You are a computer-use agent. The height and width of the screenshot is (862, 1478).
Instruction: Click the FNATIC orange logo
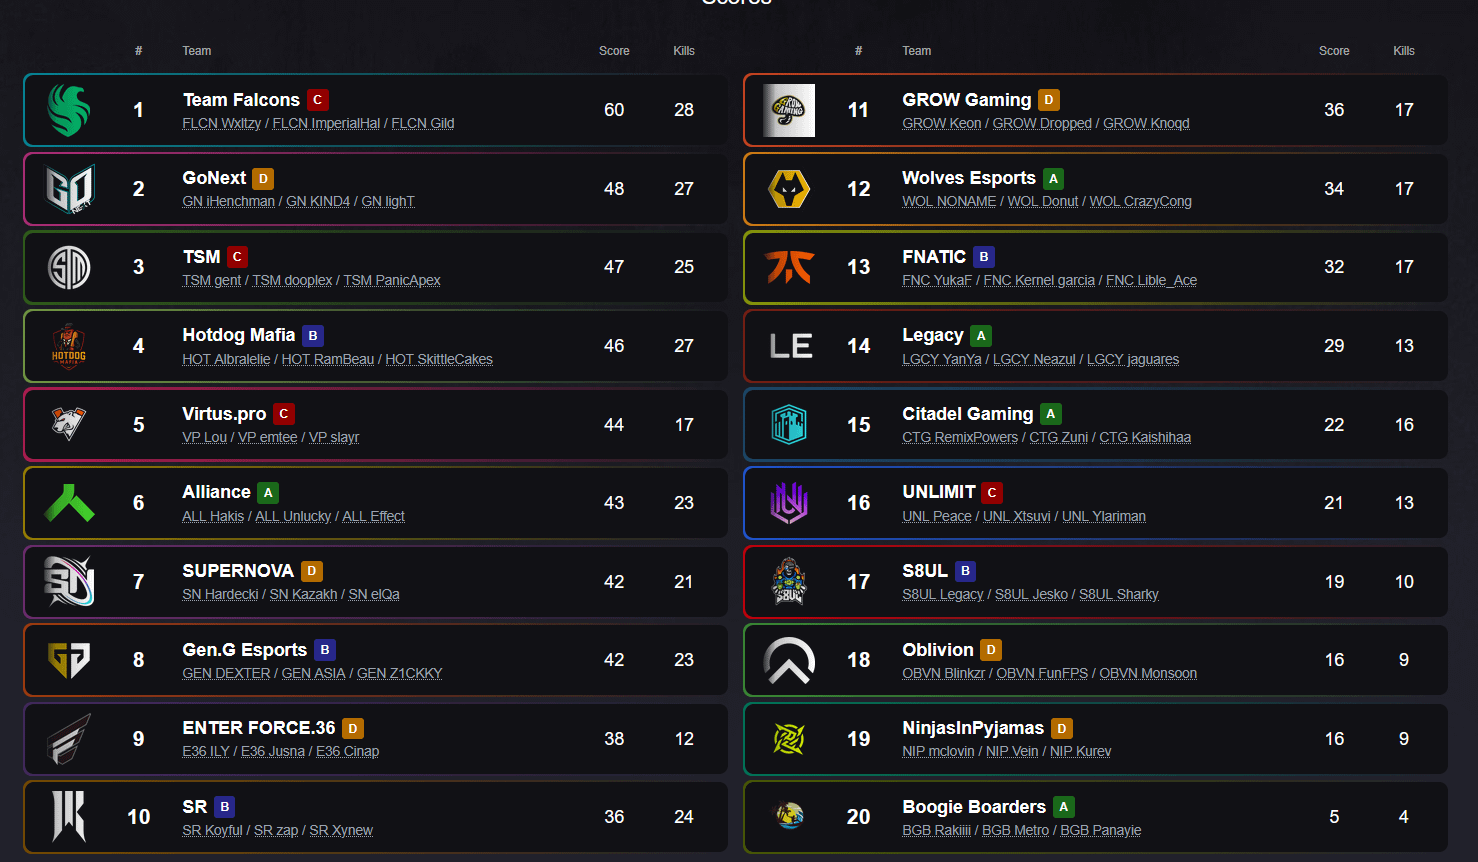click(x=789, y=267)
